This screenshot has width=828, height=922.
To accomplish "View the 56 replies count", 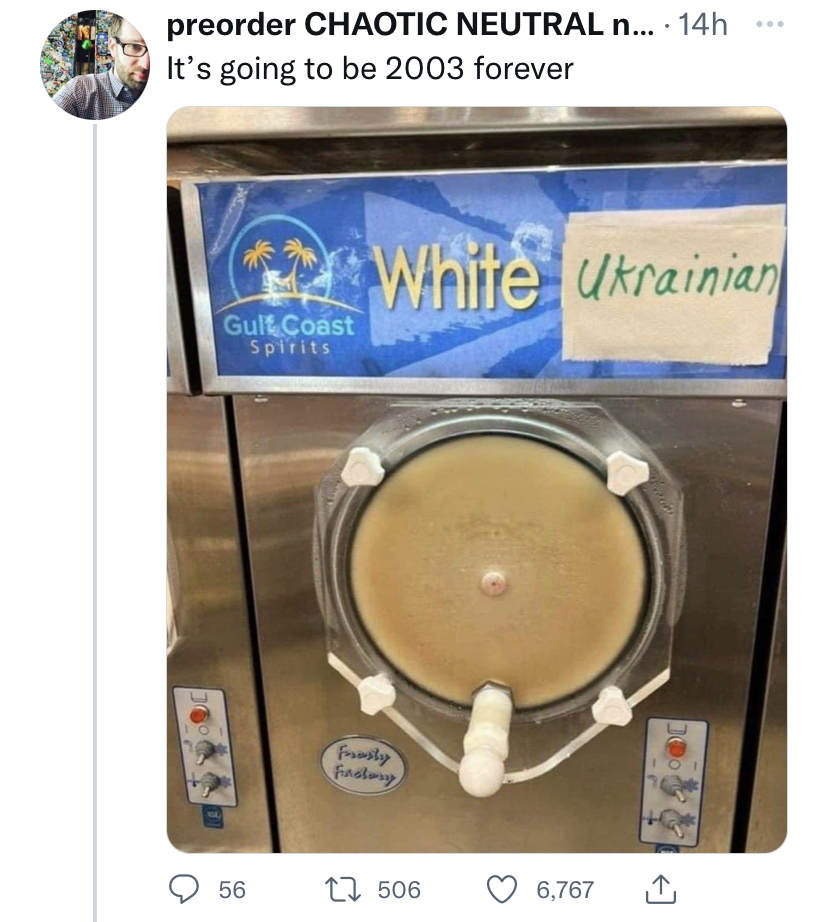I will 232,889.
